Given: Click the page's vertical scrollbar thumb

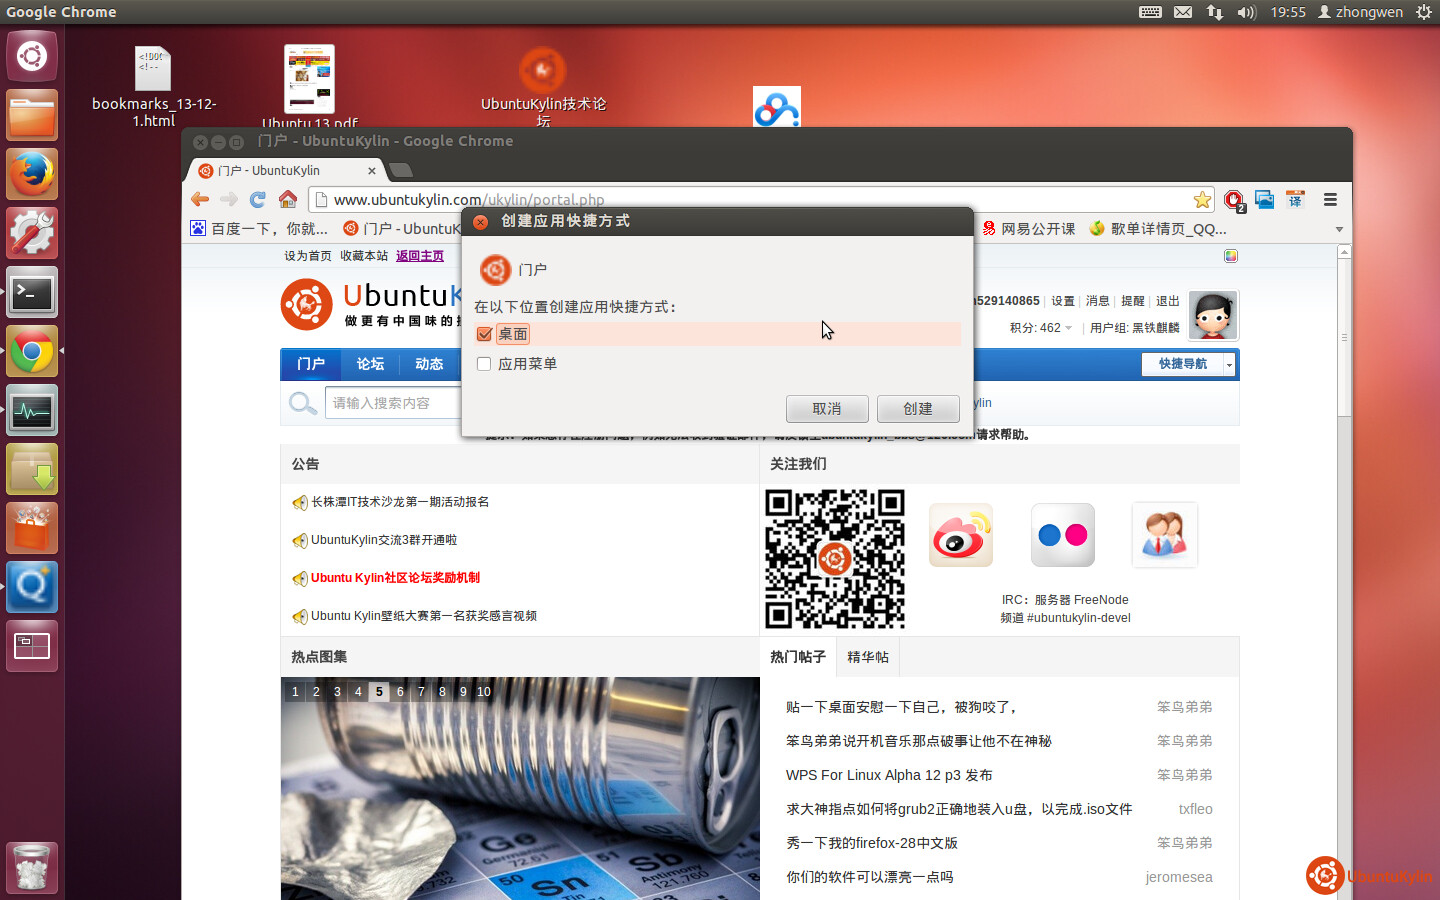Looking at the screenshot, I should tap(1344, 338).
